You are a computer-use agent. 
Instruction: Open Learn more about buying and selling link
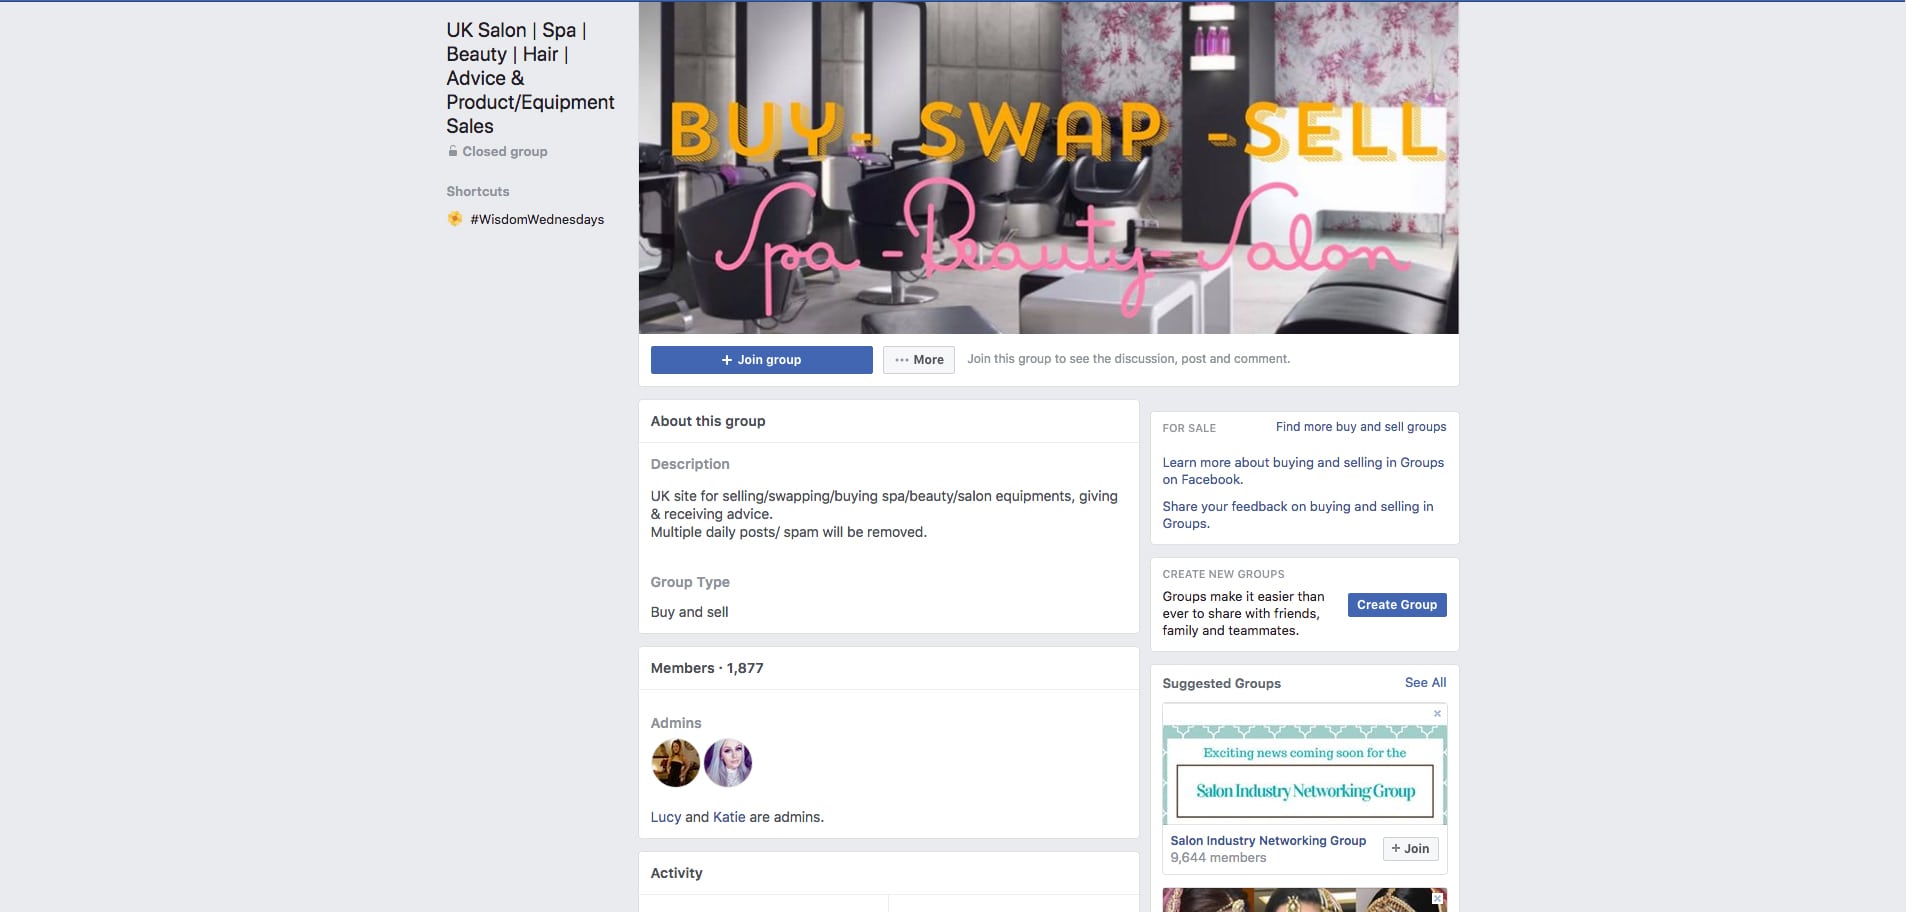click(1303, 471)
